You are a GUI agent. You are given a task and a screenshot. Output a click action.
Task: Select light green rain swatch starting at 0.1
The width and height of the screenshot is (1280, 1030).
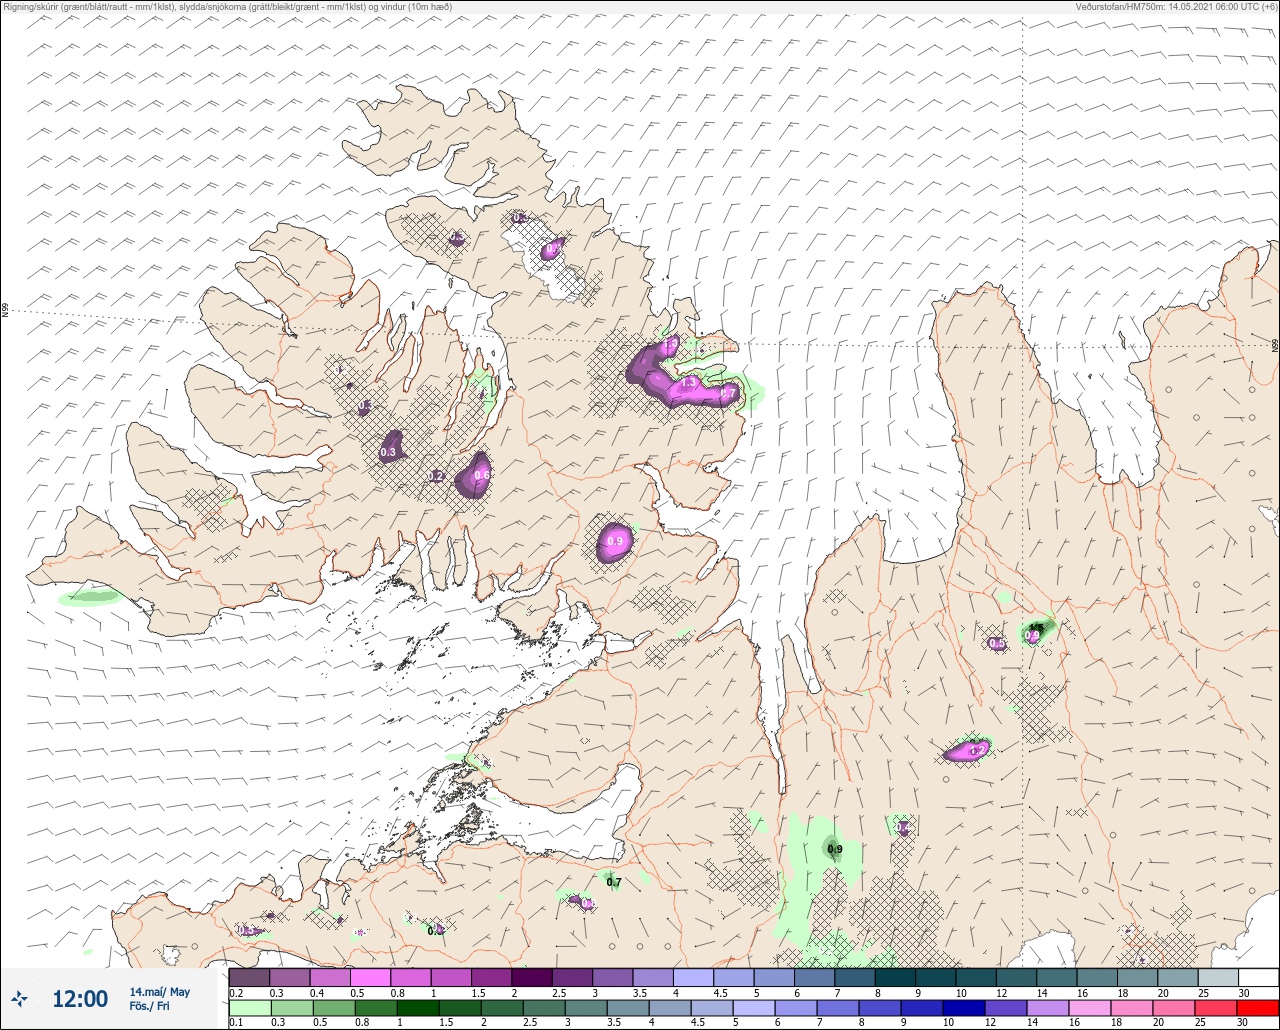coord(249,1007)
